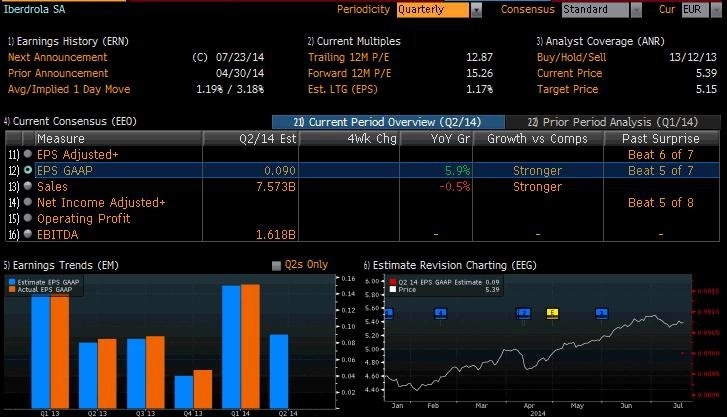This screenshot has width=727, height=417.
Task: Open the Periodicity Quarterly dropdown
Action: point(476,10)
